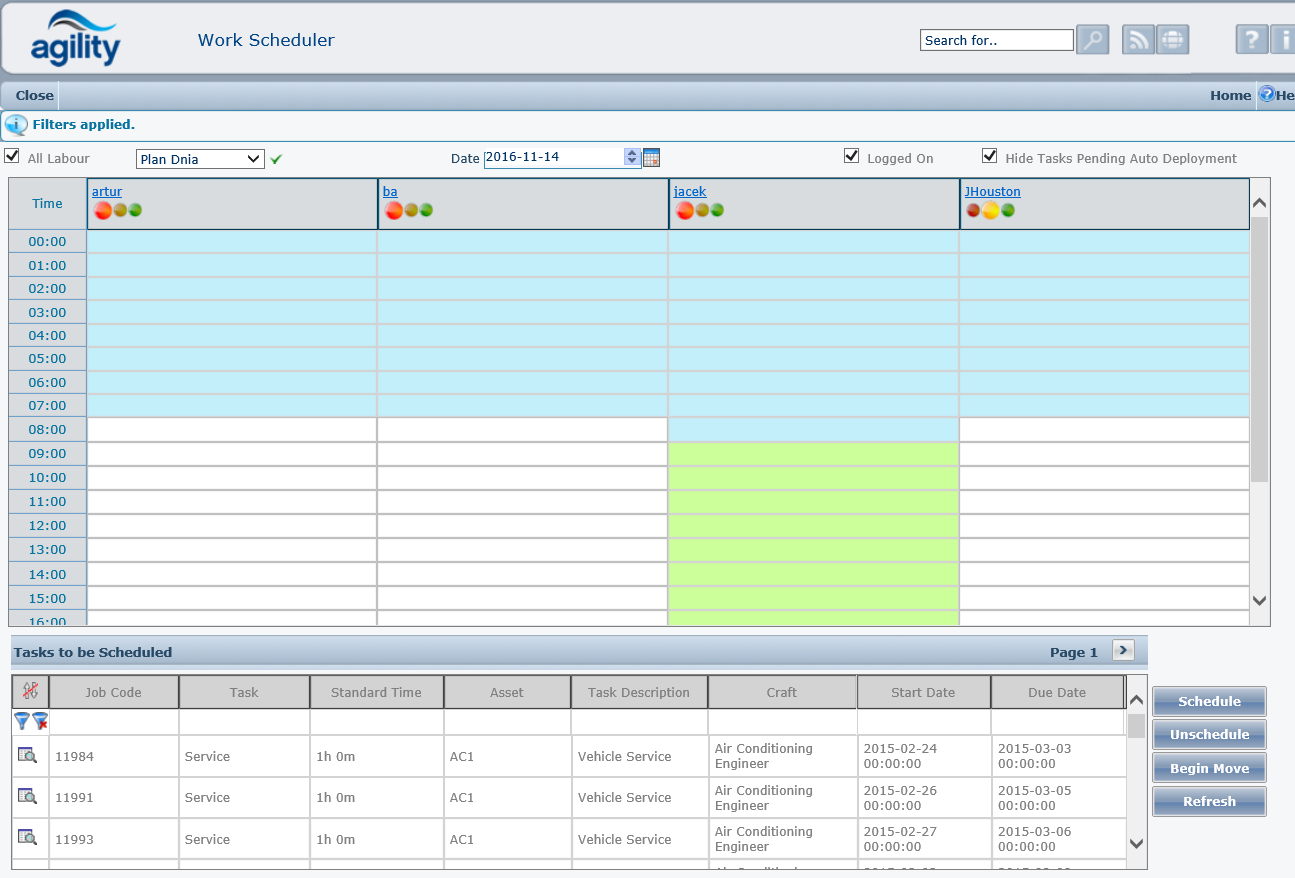Open the RSS feed icon
This screenshot has width=1295, height=878.
click(1138, 40)
